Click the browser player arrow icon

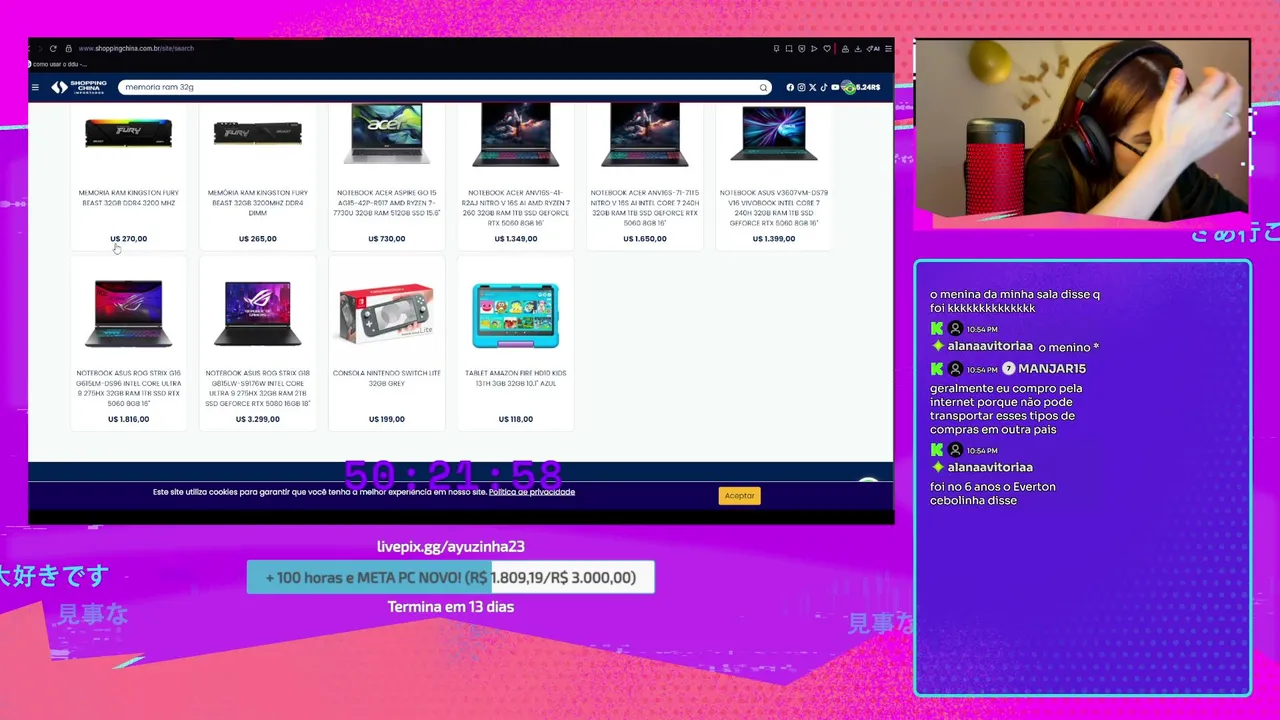[x=814, y=48]
